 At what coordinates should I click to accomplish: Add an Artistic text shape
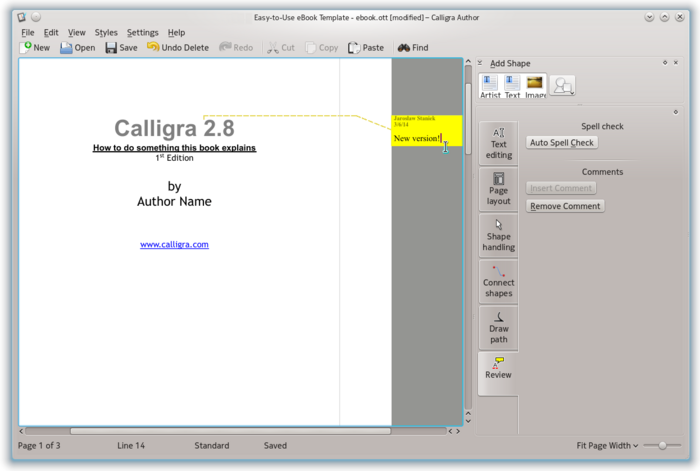point(490,87)
